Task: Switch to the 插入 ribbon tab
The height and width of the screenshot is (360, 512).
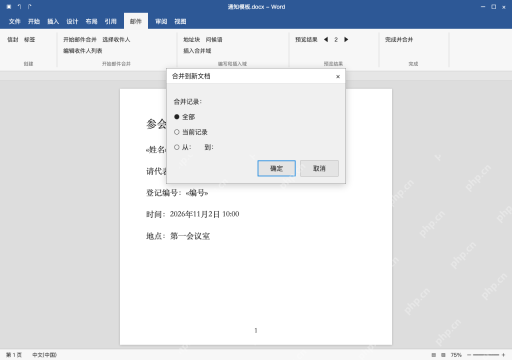Action: 53,22
